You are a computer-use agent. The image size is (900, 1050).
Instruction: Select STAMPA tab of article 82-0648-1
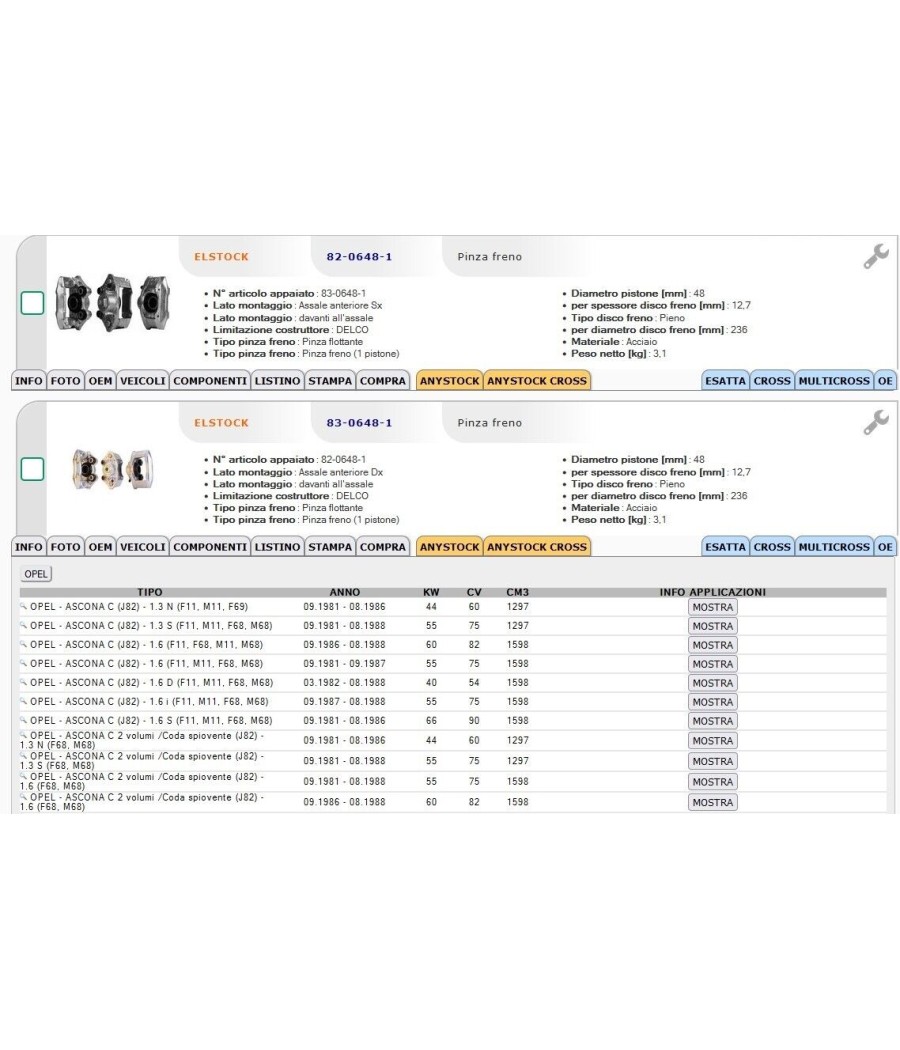pos(330,381)
